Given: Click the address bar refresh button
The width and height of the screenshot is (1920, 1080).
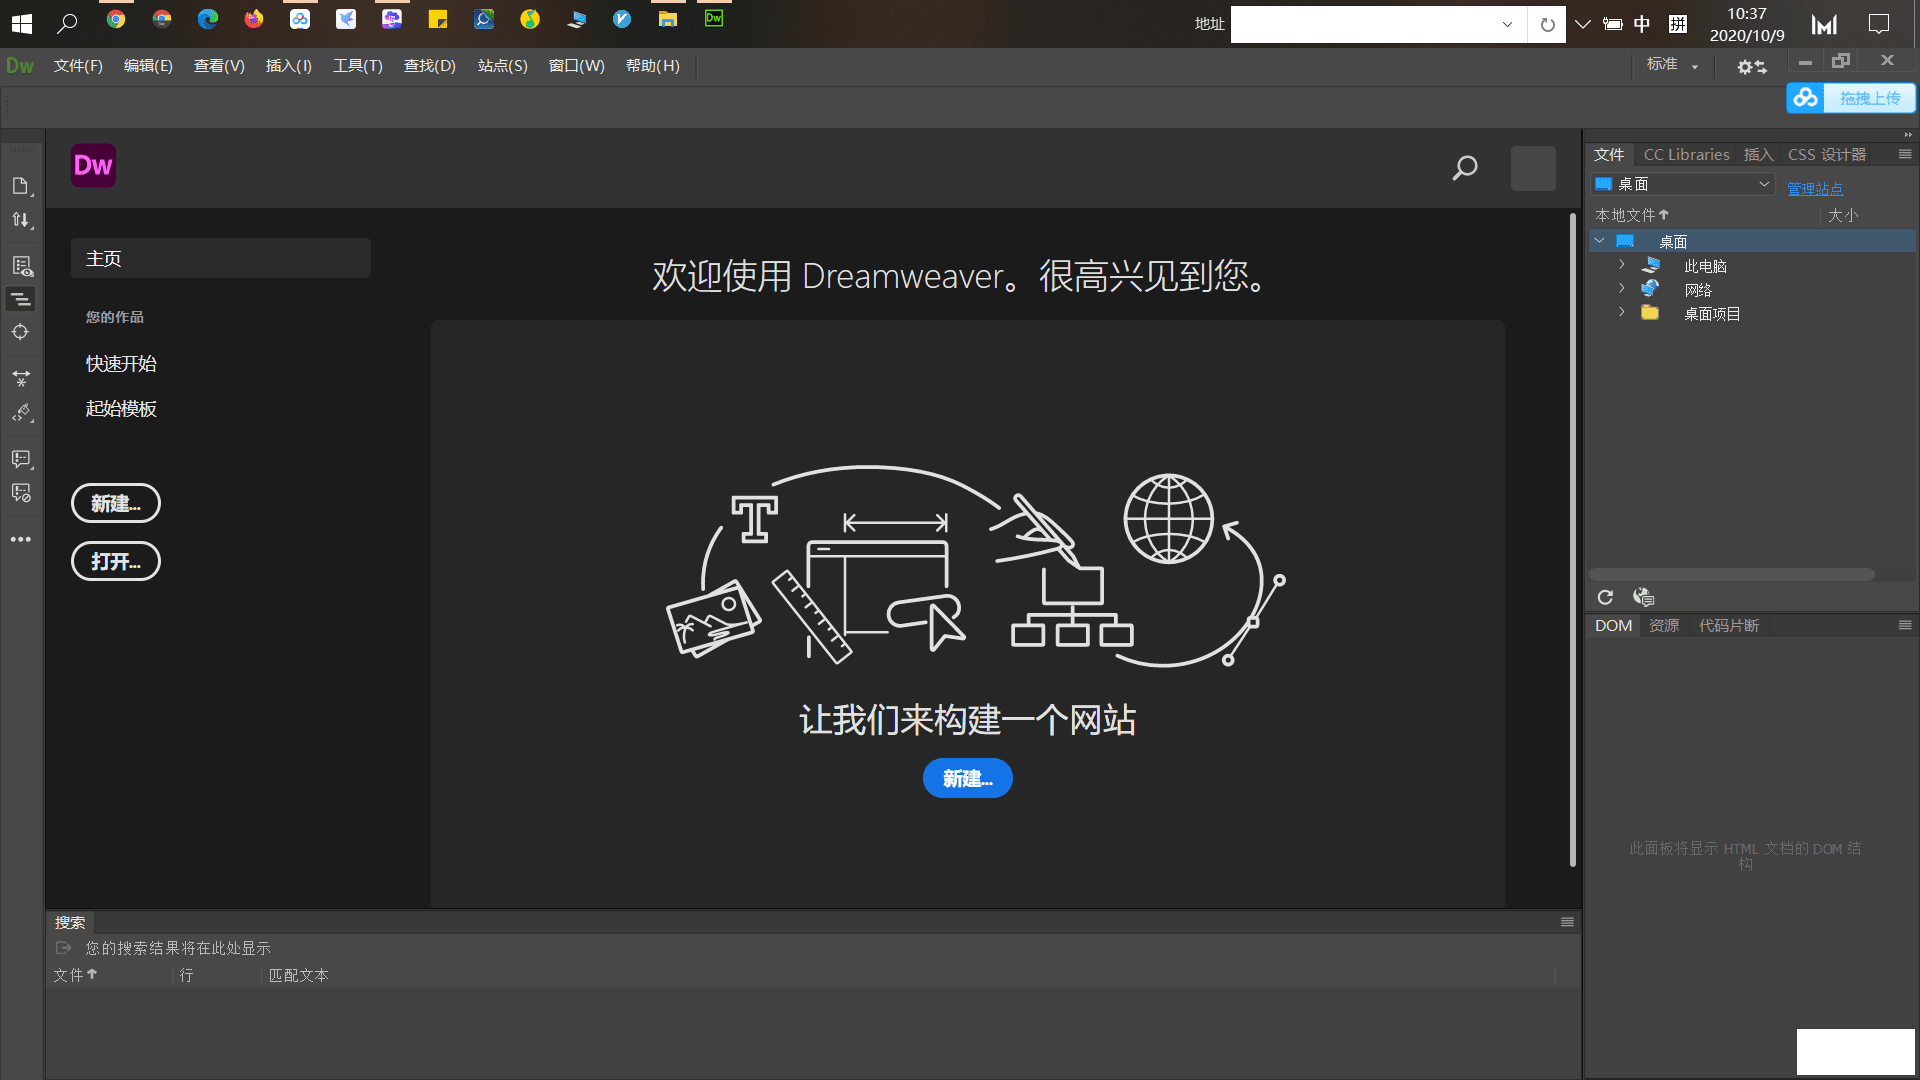Looking at the screenshot, I should [1547, 24].
